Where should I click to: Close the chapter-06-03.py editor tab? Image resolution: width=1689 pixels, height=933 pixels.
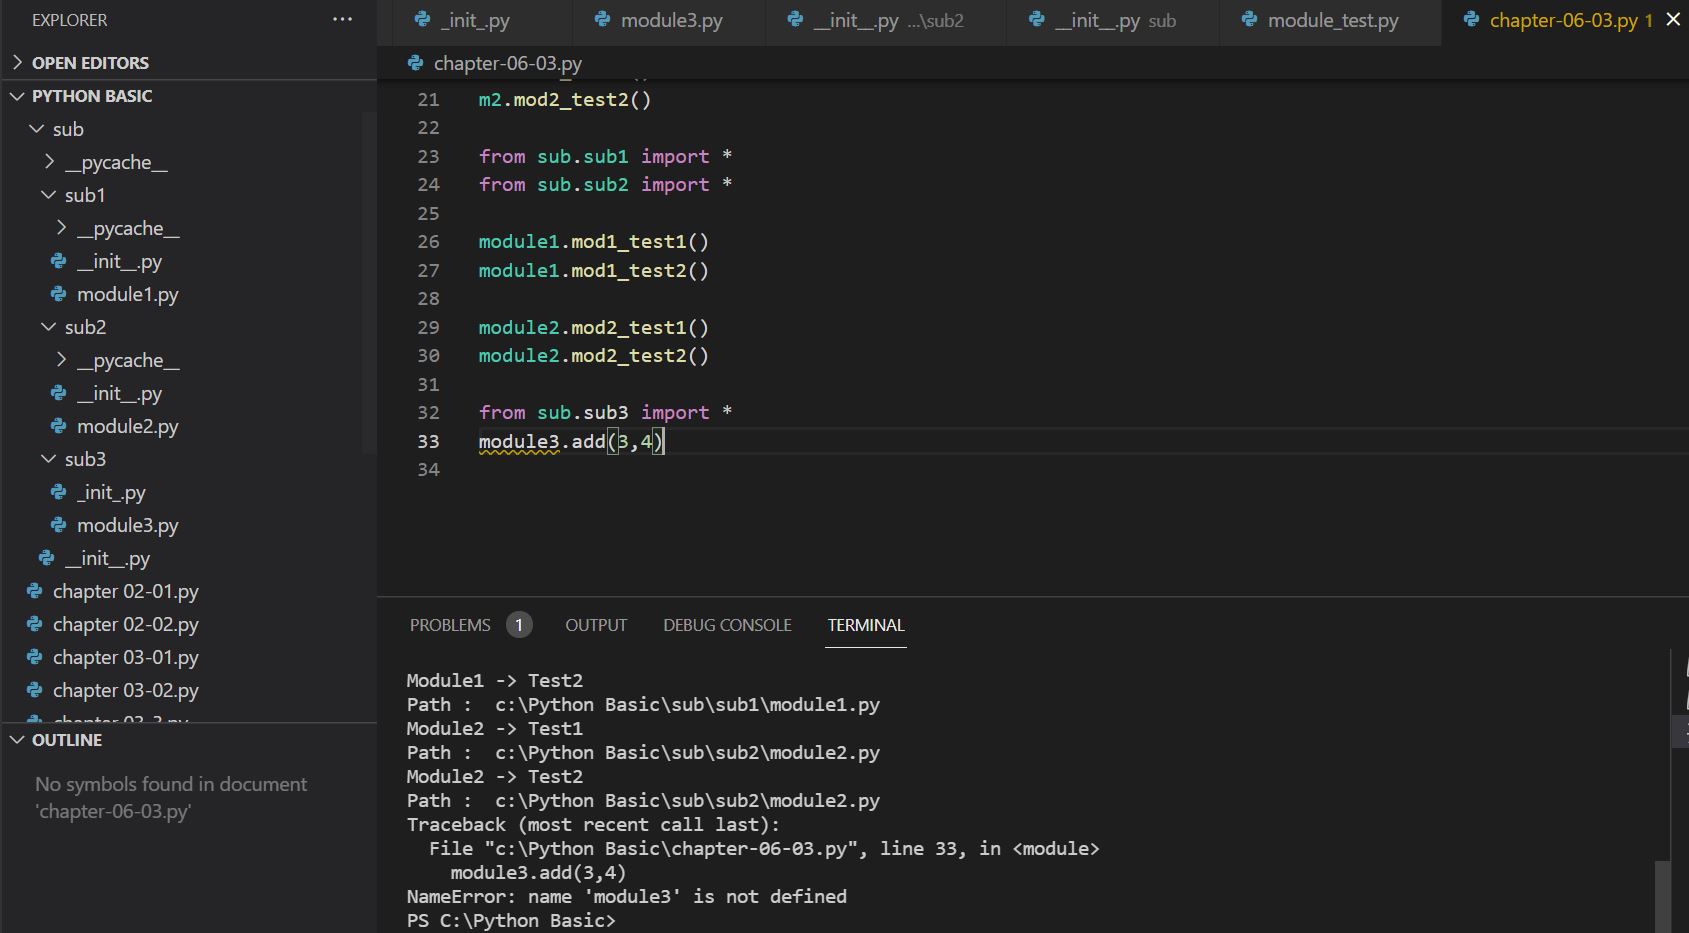click(1673, 20)
